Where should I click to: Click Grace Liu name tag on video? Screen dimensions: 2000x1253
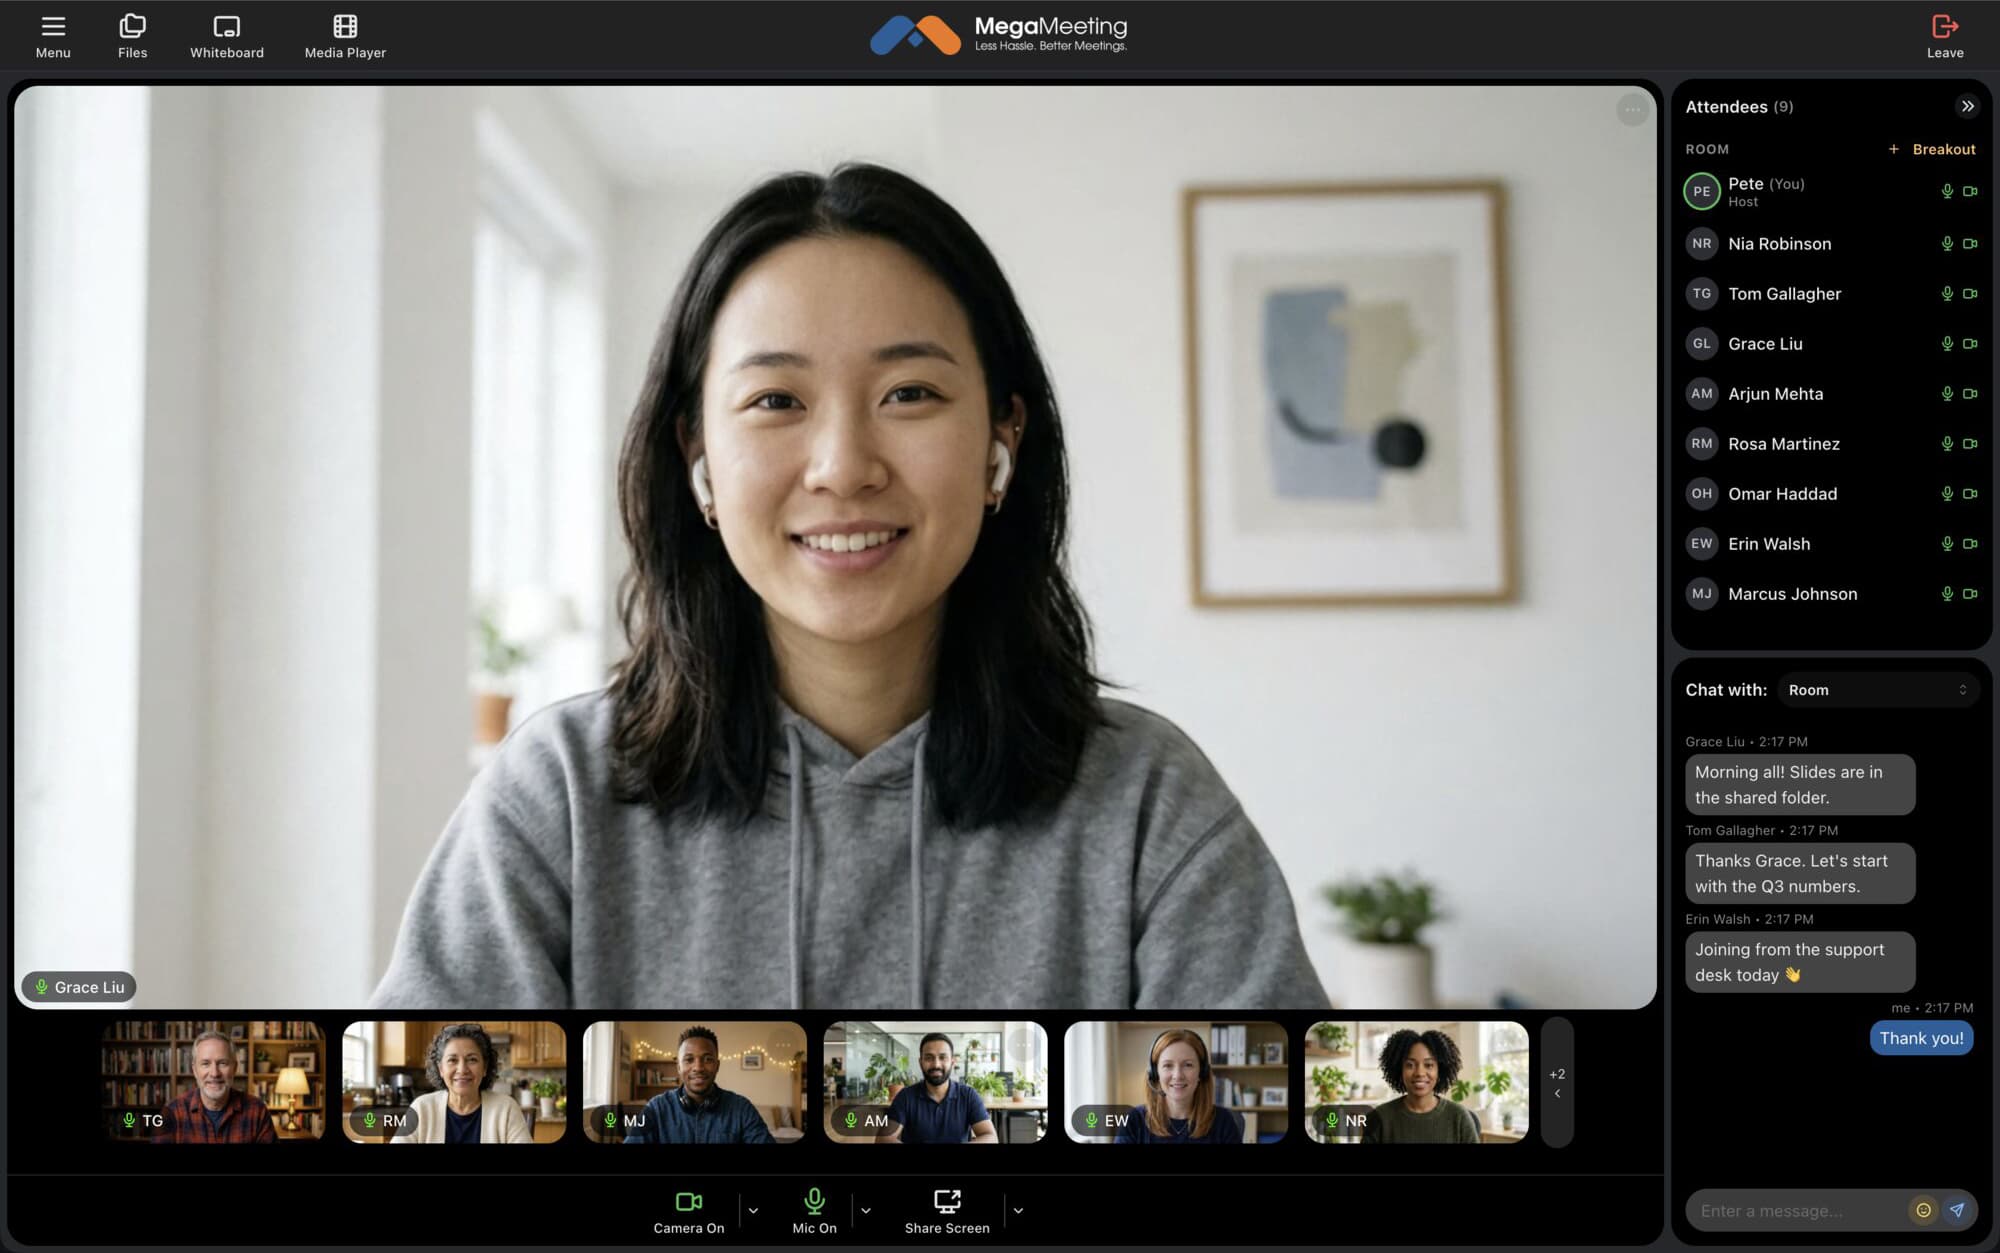tap(79, 987)
